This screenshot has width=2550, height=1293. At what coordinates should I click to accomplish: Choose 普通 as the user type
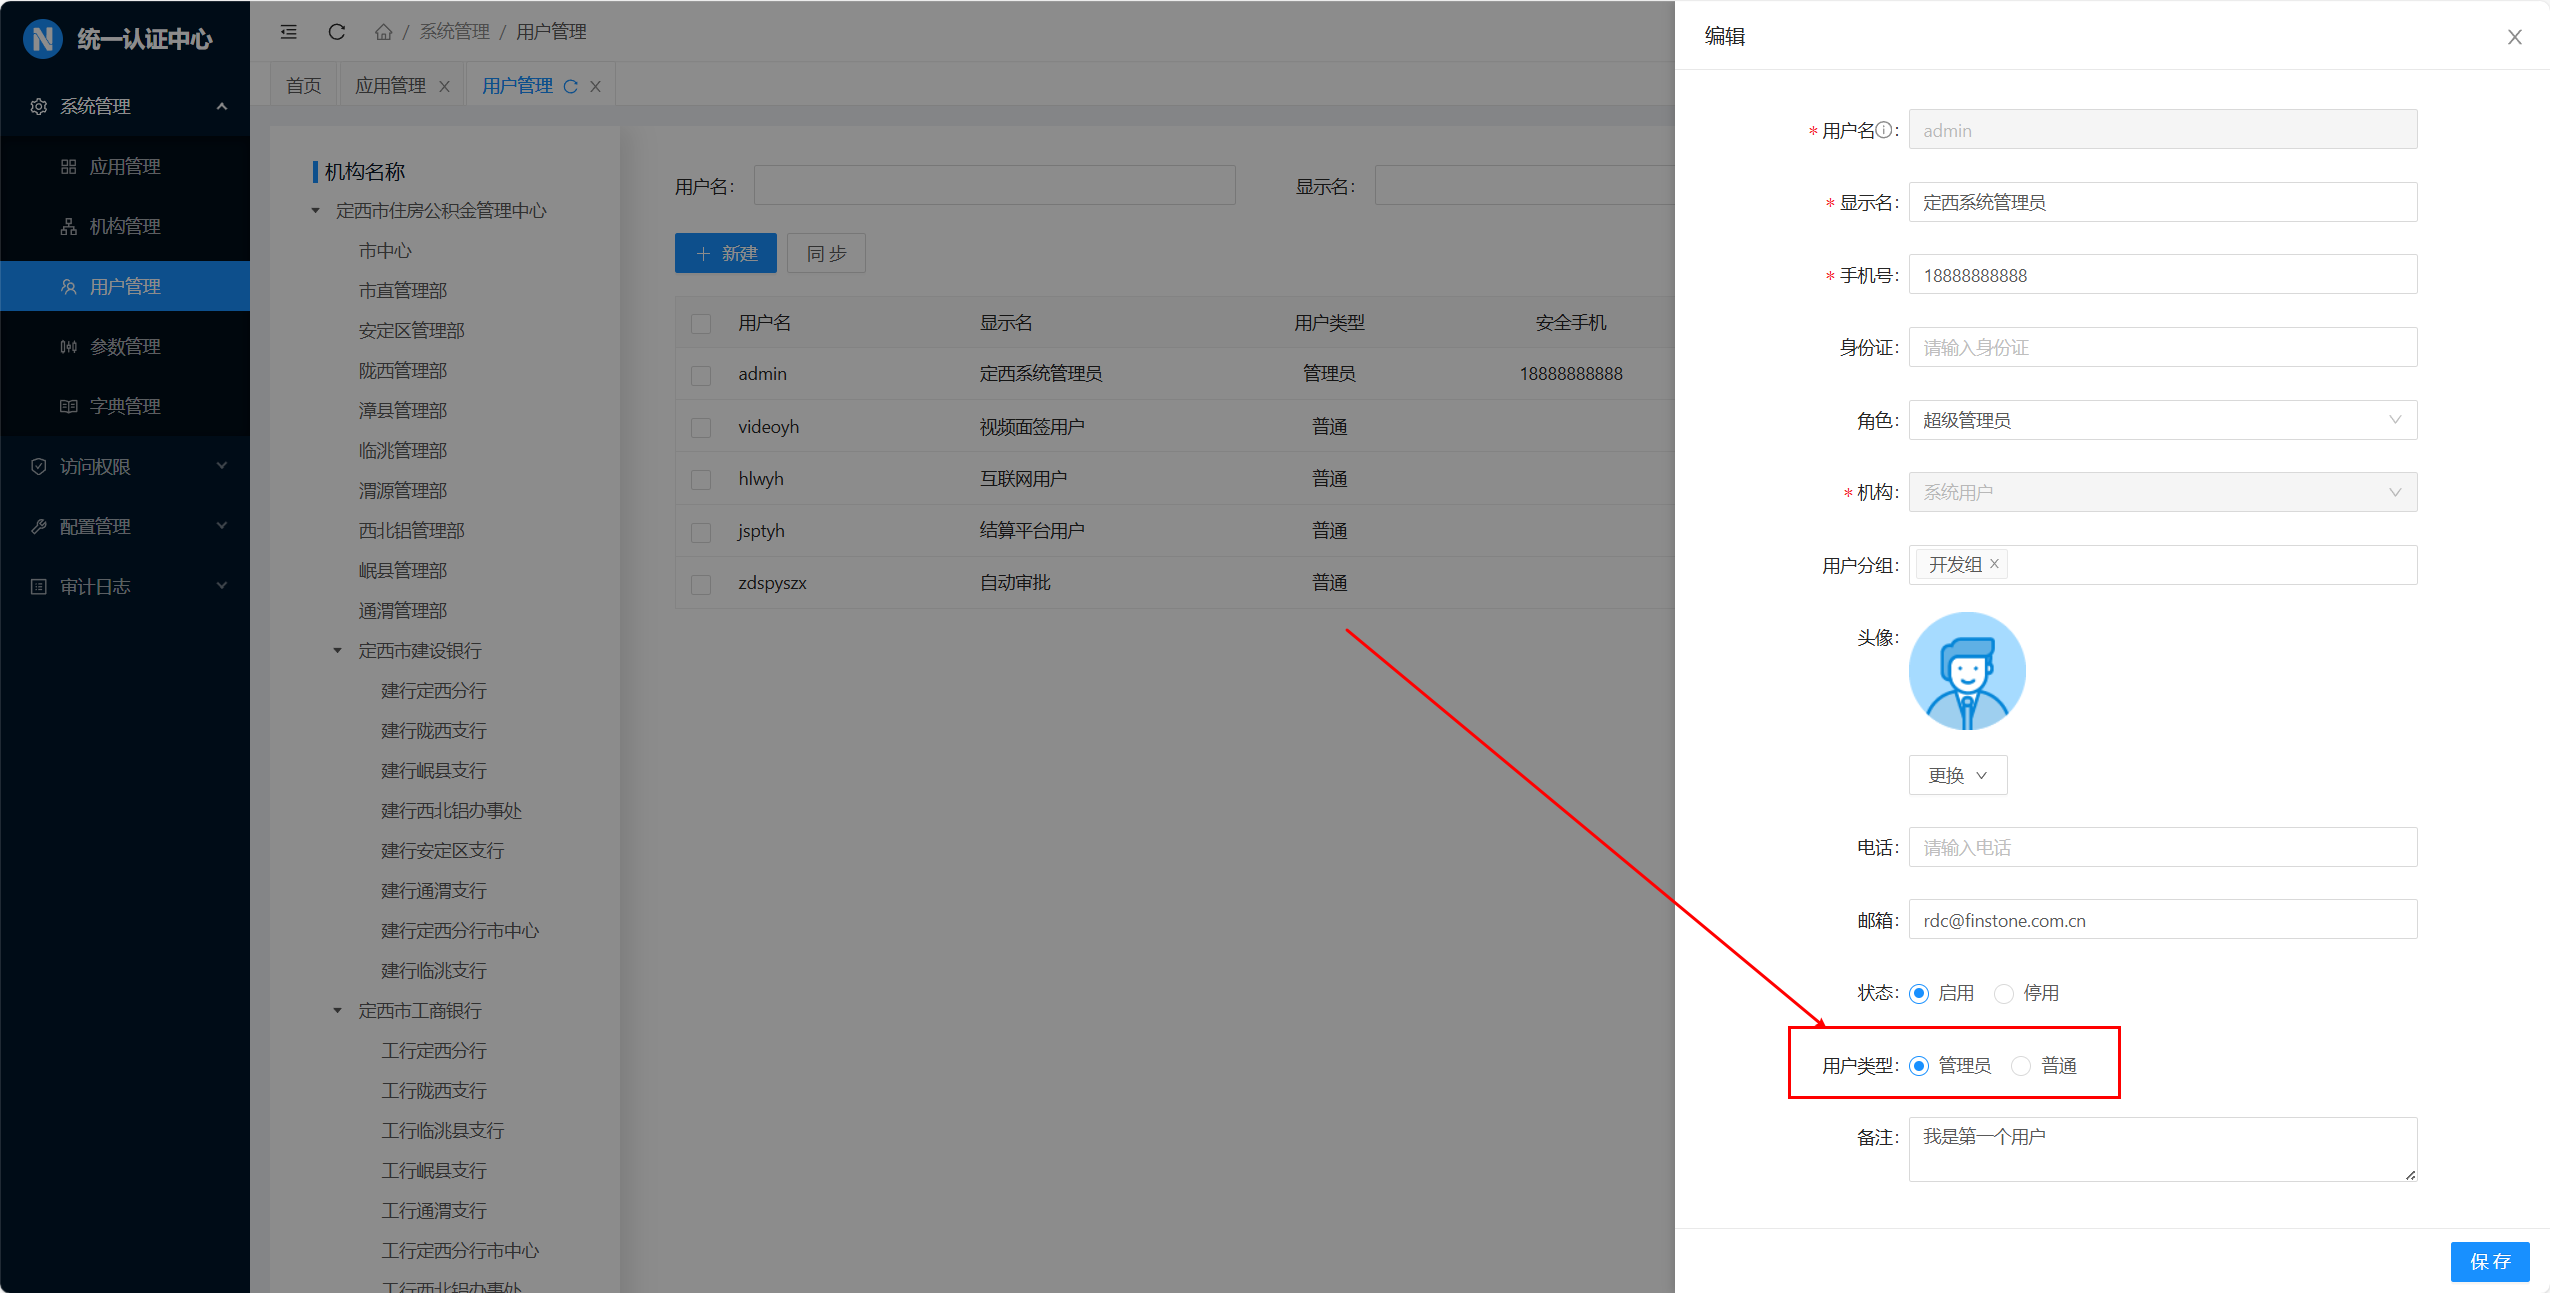[x=2021, y=1066]
